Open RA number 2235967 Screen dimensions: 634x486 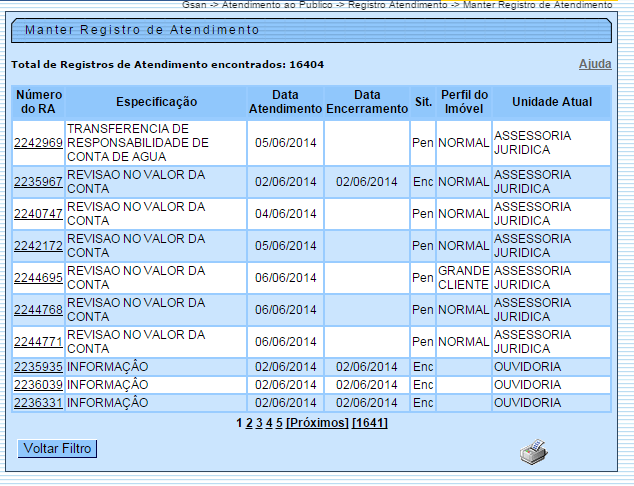click(38, 182)
